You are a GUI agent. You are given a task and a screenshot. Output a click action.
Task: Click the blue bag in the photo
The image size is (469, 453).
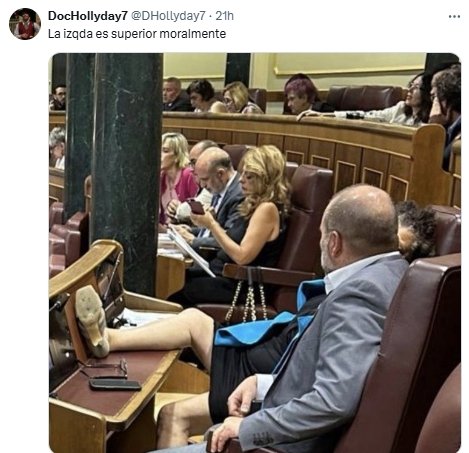267,321
